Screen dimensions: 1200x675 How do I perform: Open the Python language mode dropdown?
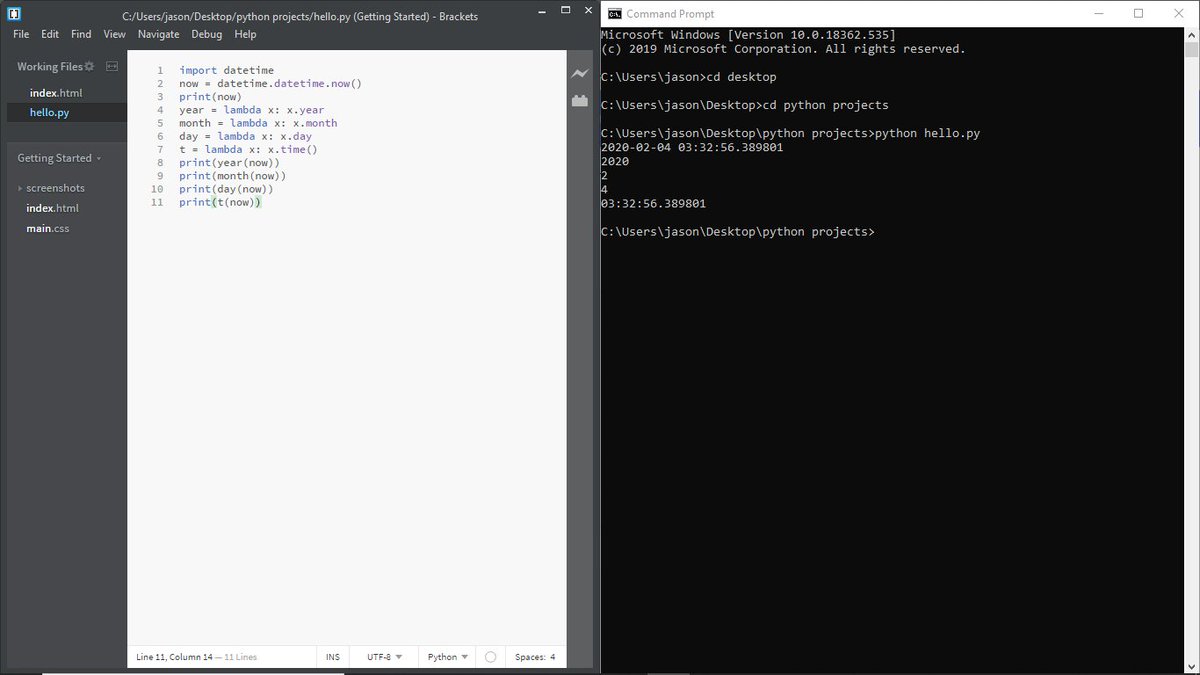(x=447, y=657)
